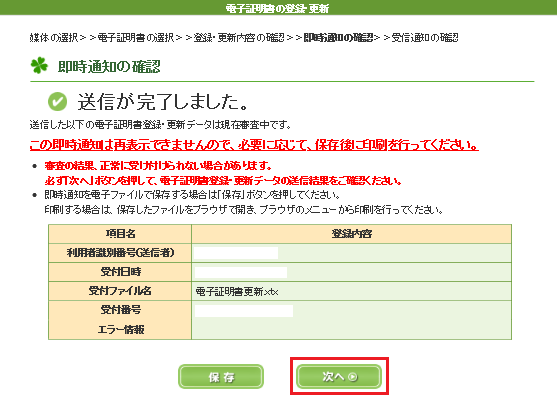The height and width of the screenshot is (410, 557).
Task: Click the 保存 button
Action: [x=221, y=377]
